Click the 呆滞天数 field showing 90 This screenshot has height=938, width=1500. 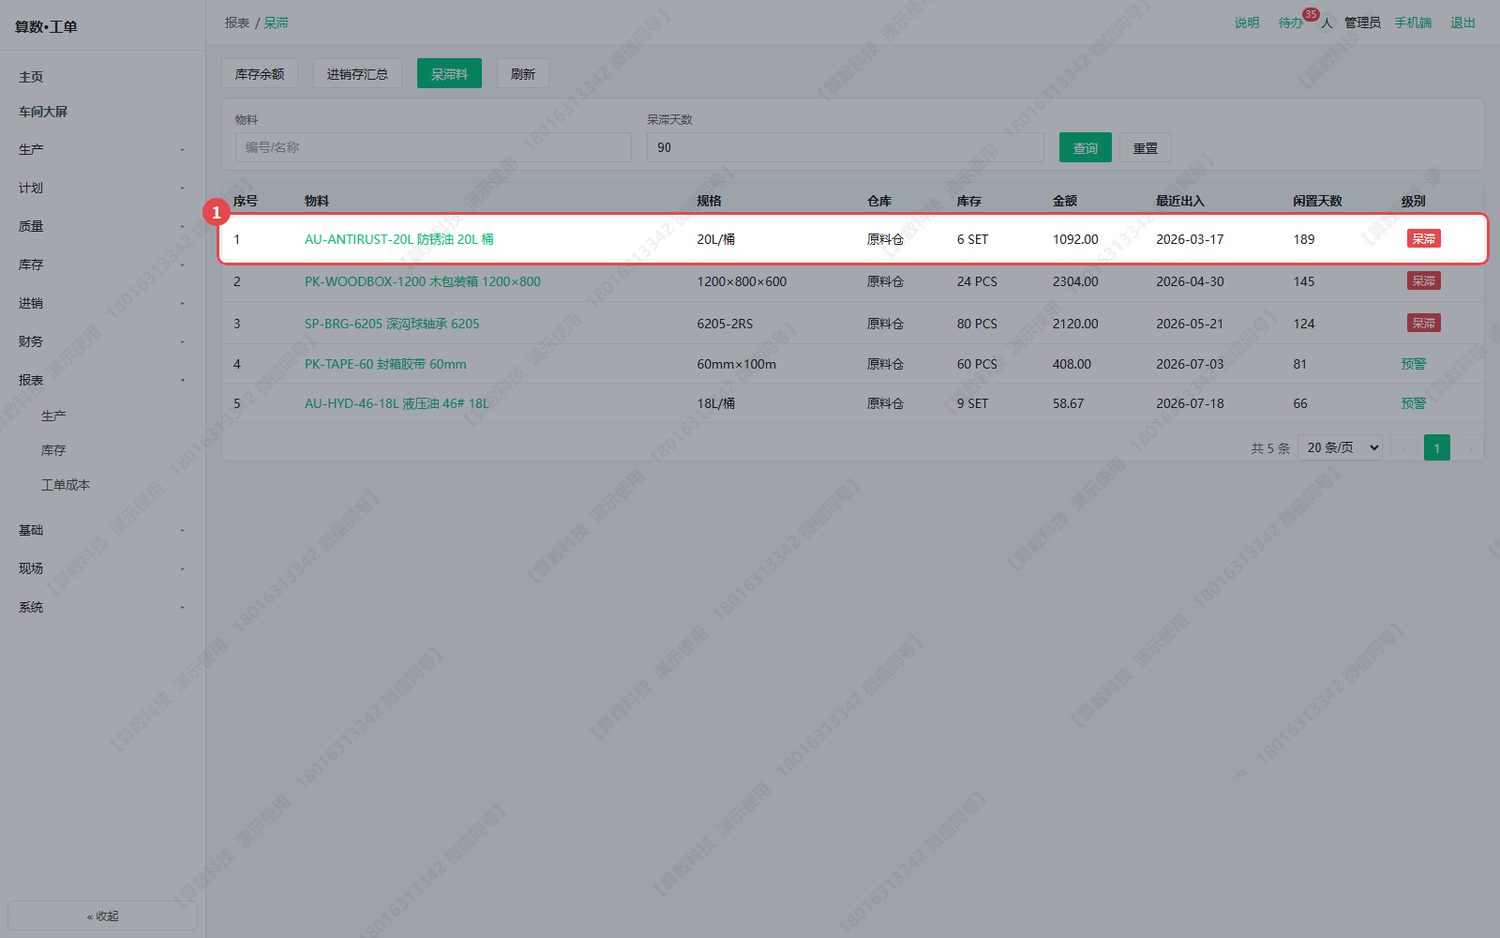pyautogui.click(x=845, y=147)
